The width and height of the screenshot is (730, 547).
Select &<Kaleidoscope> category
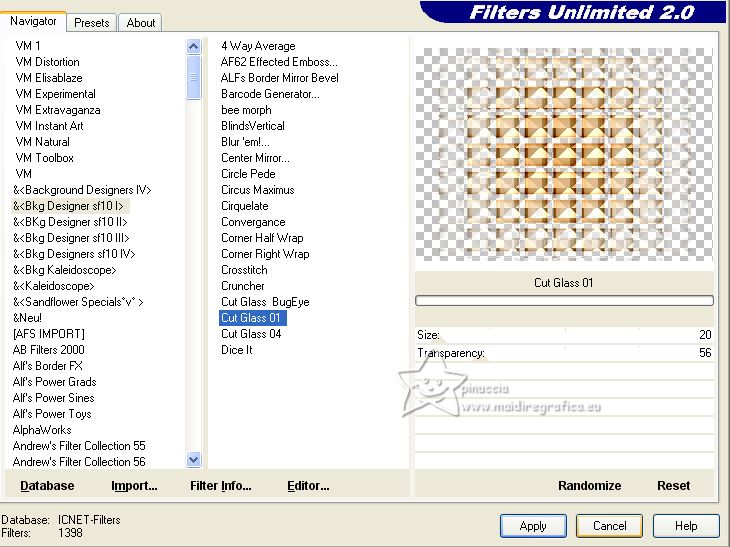point(54,286)
